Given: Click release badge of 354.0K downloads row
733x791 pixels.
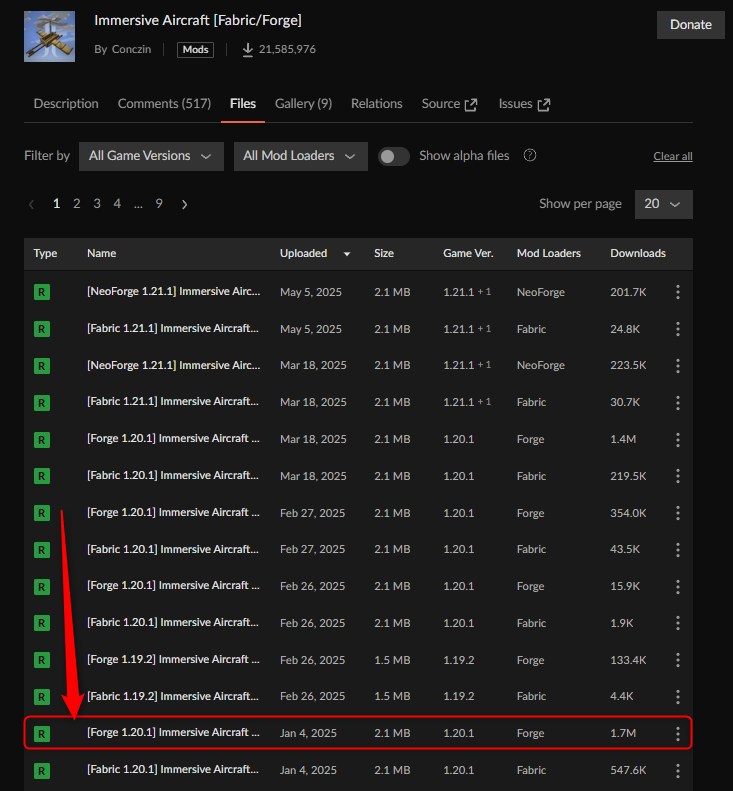Looking at the screenshot, I should pos(42,513).
